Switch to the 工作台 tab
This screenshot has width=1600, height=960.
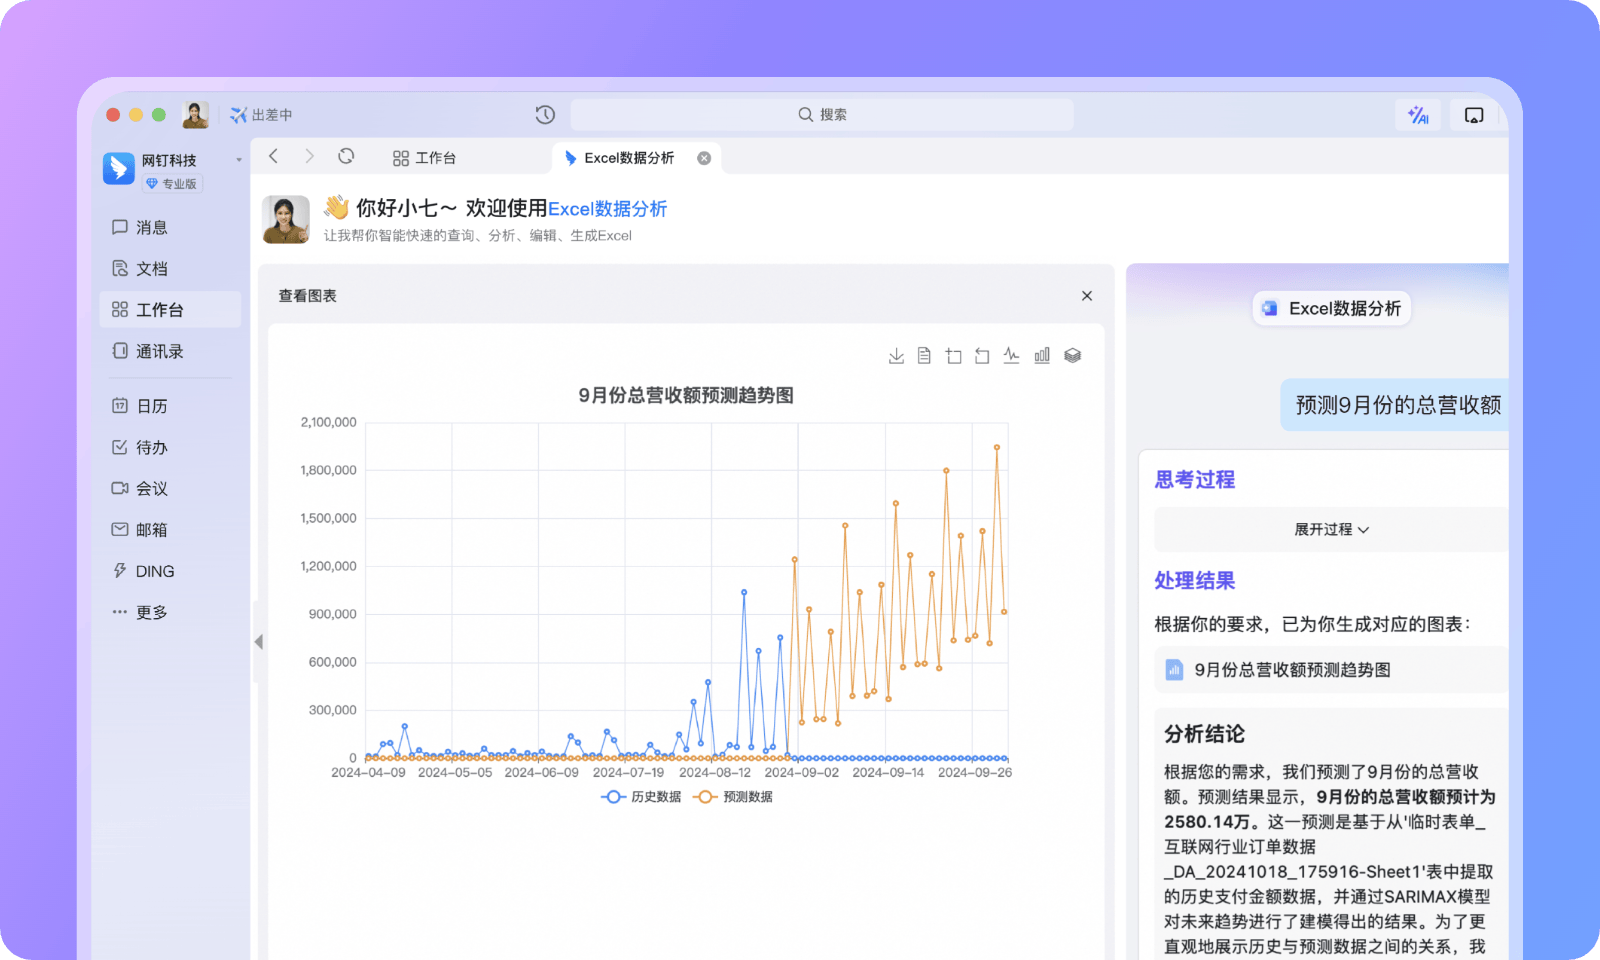point(425,158)
